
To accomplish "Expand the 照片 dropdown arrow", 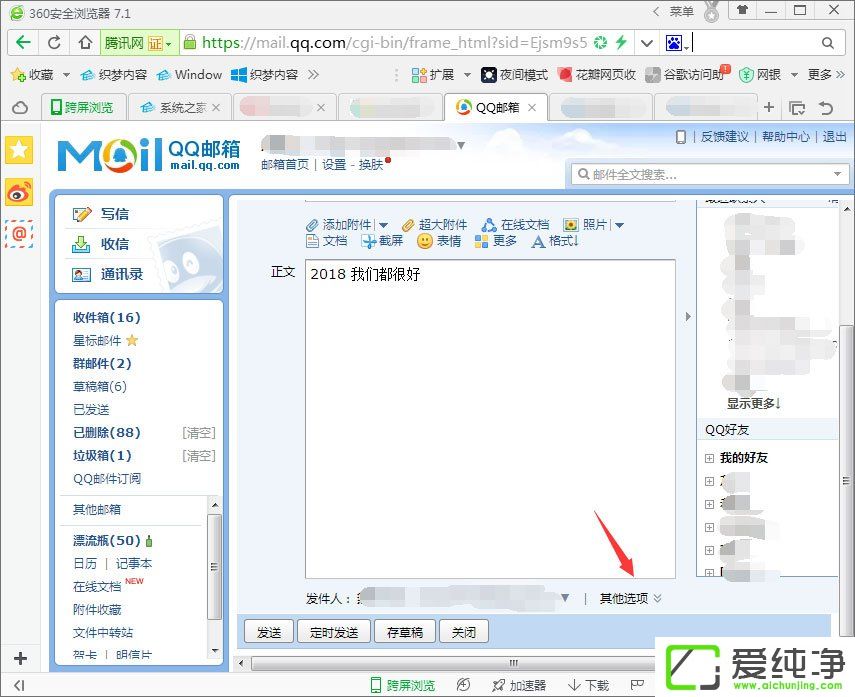I will click(x=617, y=224).
